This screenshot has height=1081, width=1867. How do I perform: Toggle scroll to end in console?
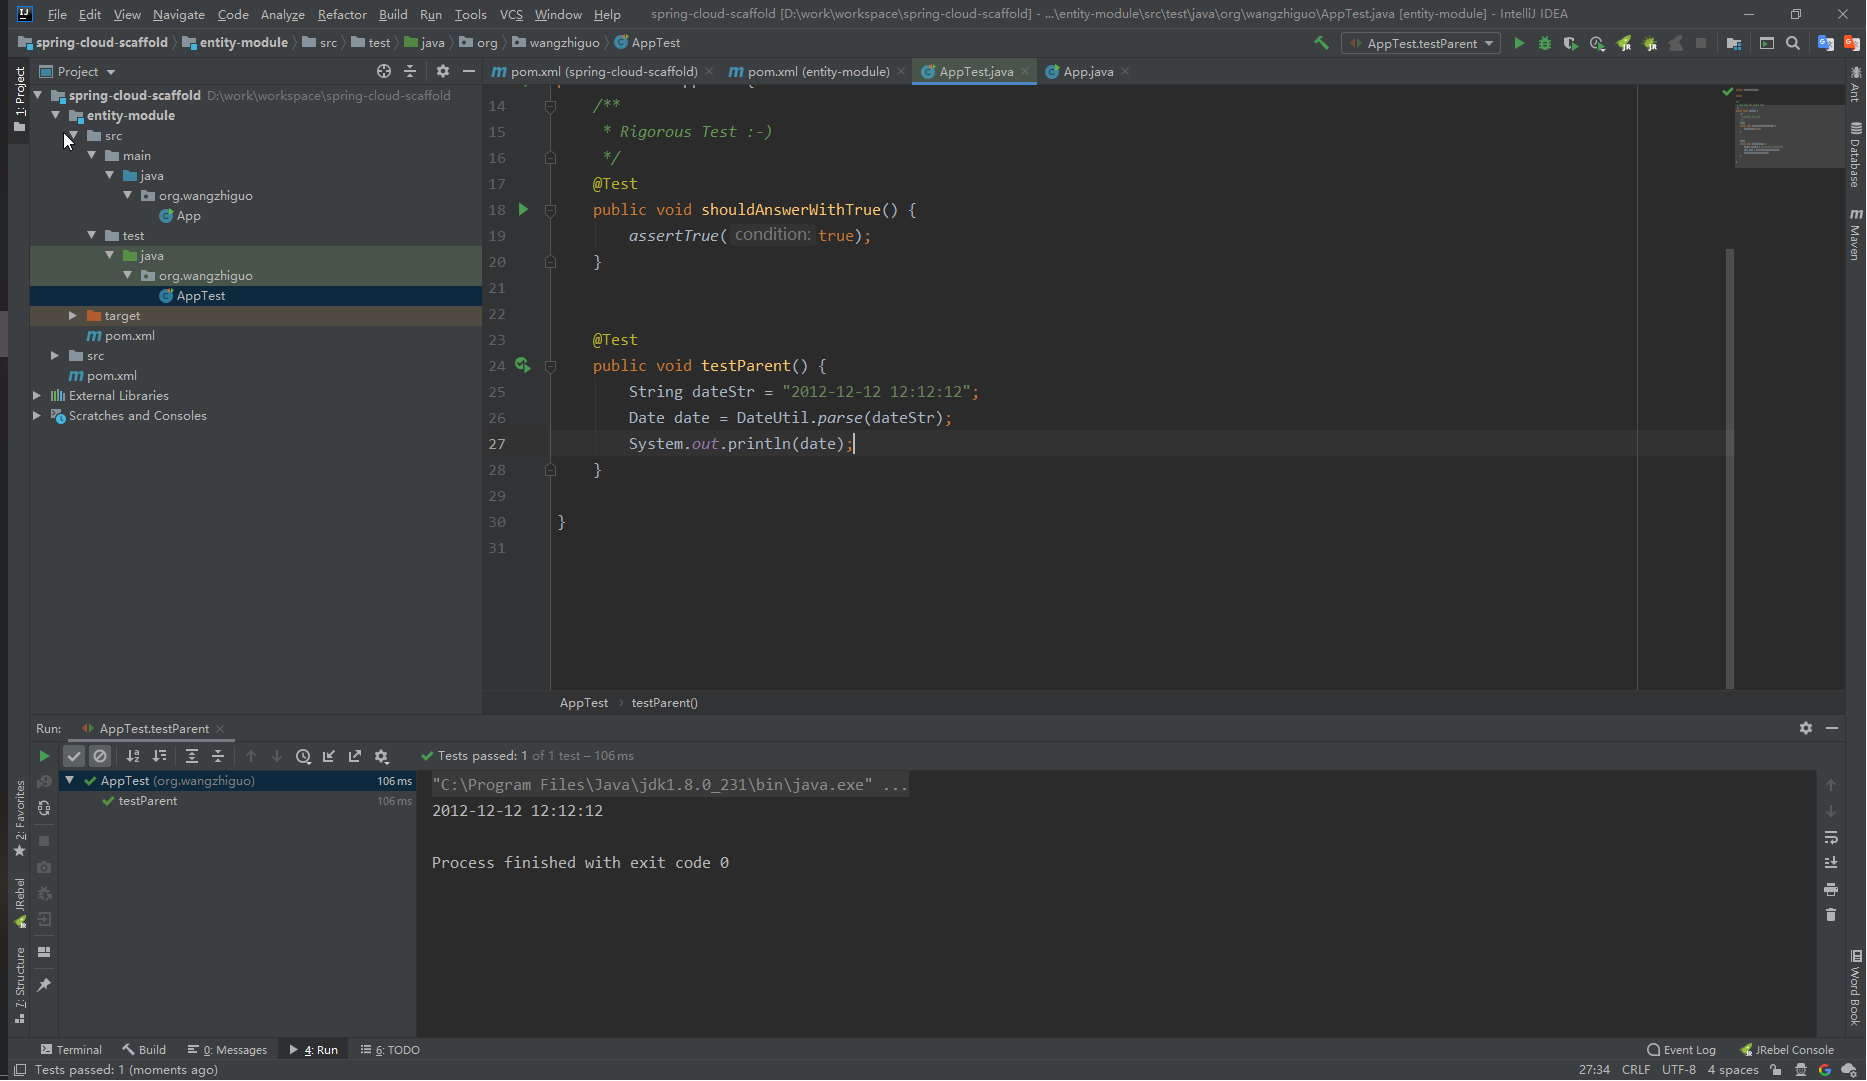pos(1831,862)
